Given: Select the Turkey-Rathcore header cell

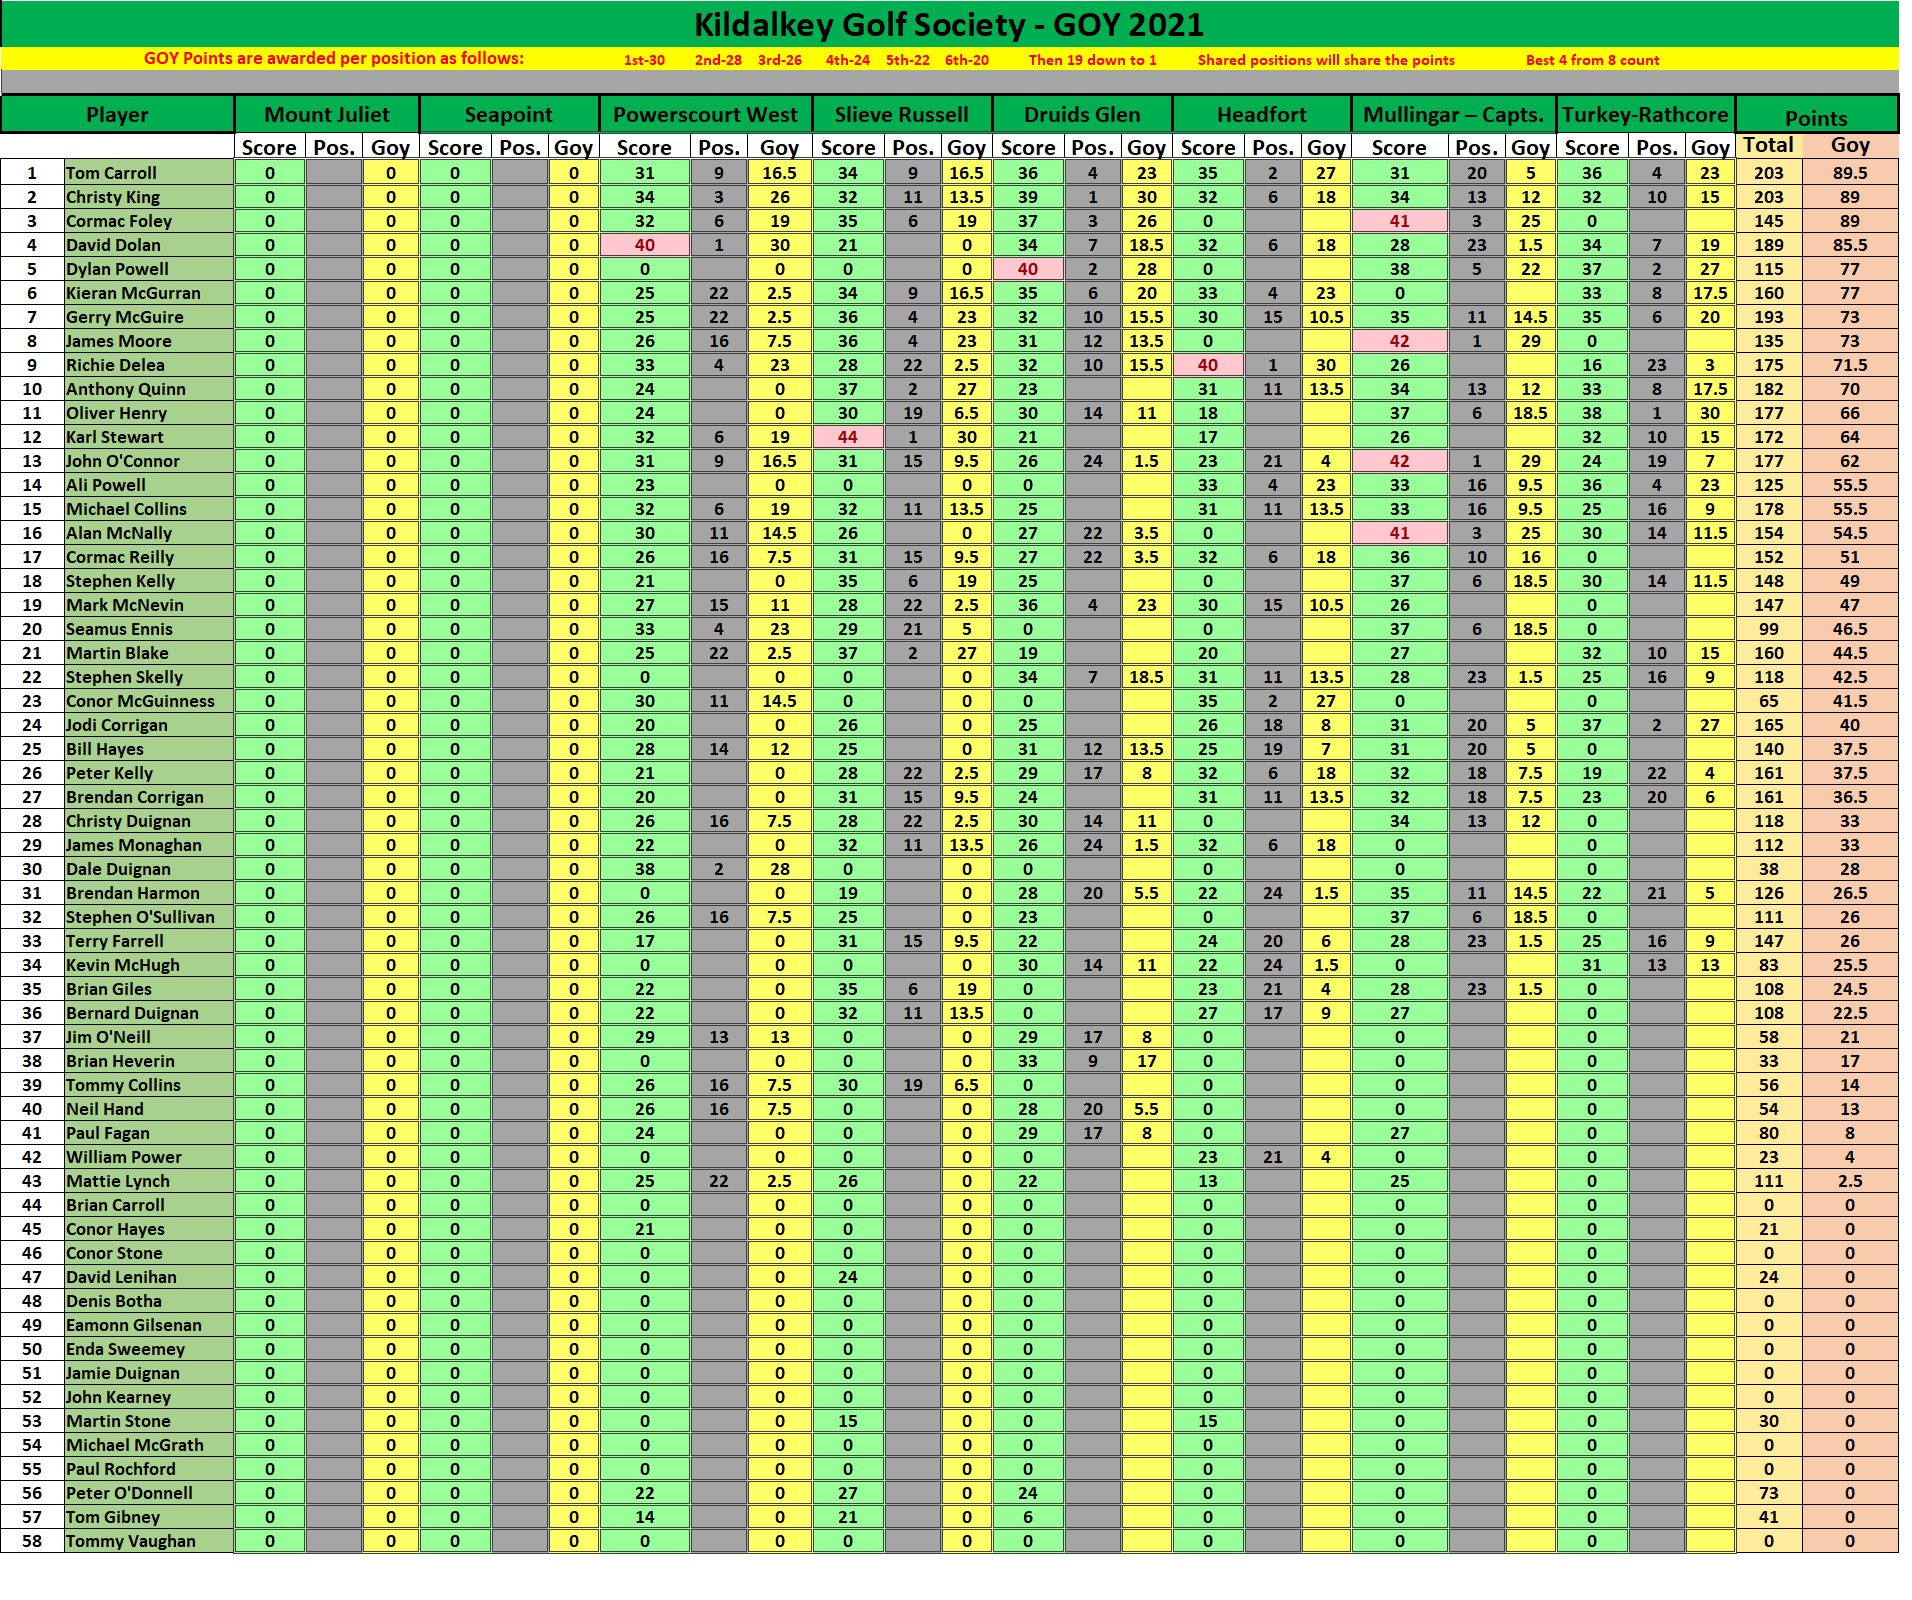Looking at the screenshot, I should point(1645,115).
